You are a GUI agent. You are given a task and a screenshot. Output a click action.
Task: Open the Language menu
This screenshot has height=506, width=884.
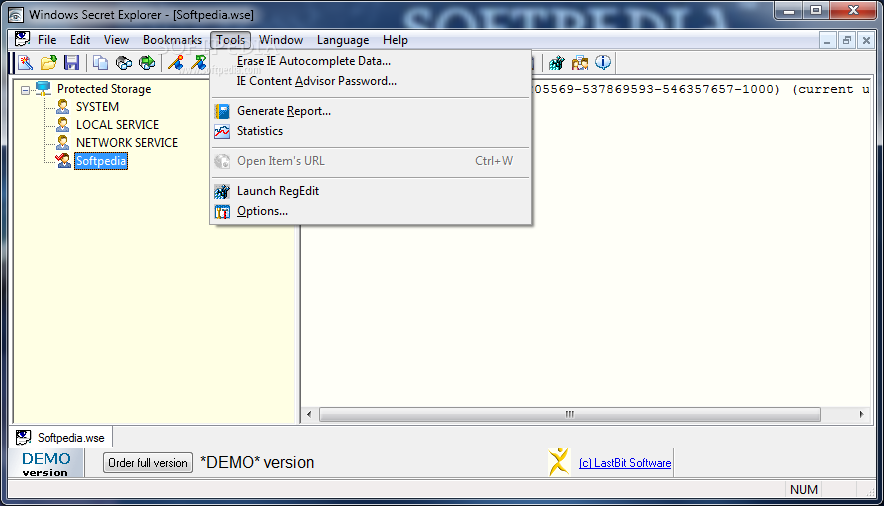[x=343, y=40]
